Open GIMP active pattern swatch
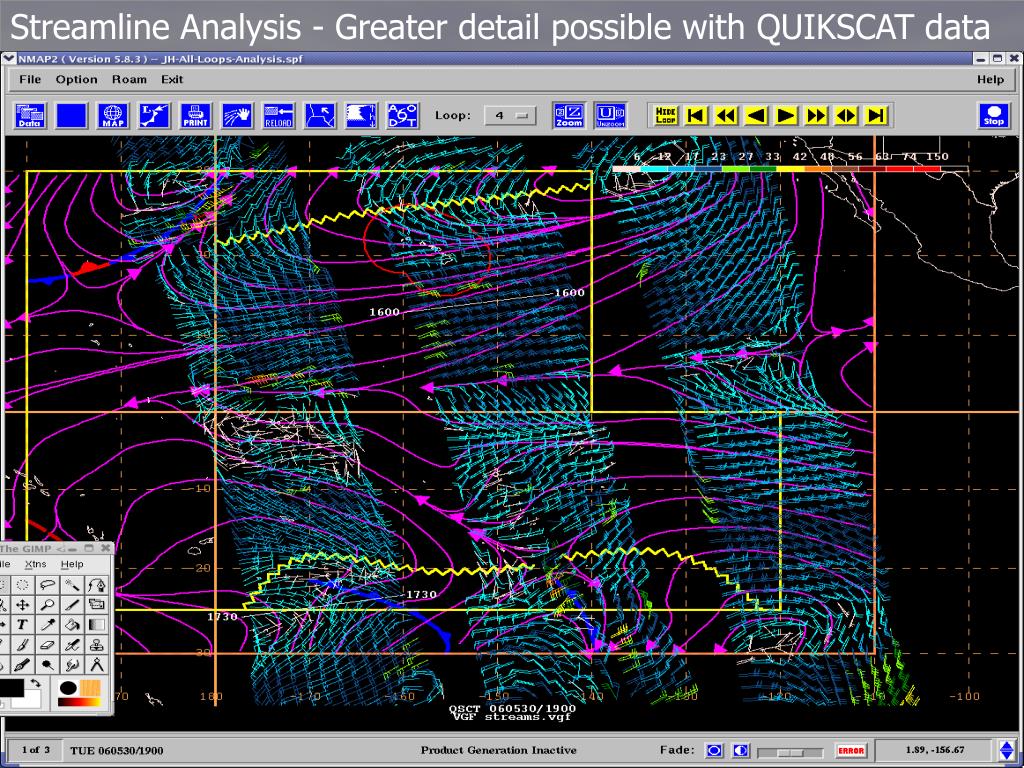Viewport: 1024px width, 768px height. pyautogui.click(x=90, y=688)
